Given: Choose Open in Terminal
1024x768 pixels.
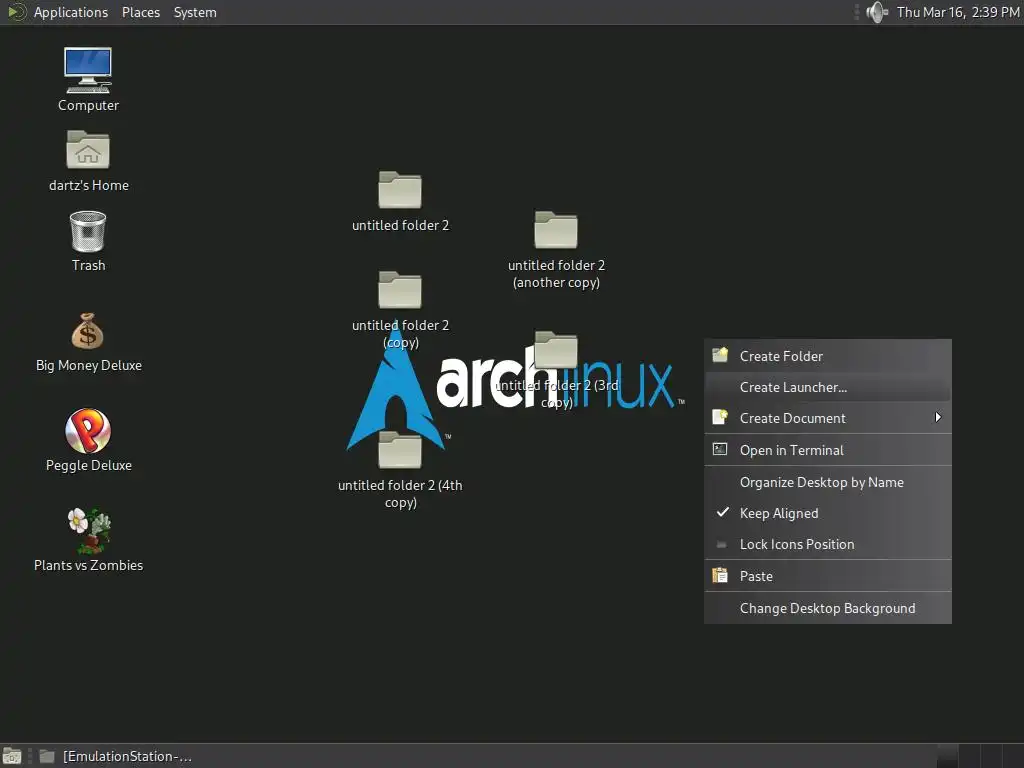Looking at the screenshot, I should (x=827, y=450).
